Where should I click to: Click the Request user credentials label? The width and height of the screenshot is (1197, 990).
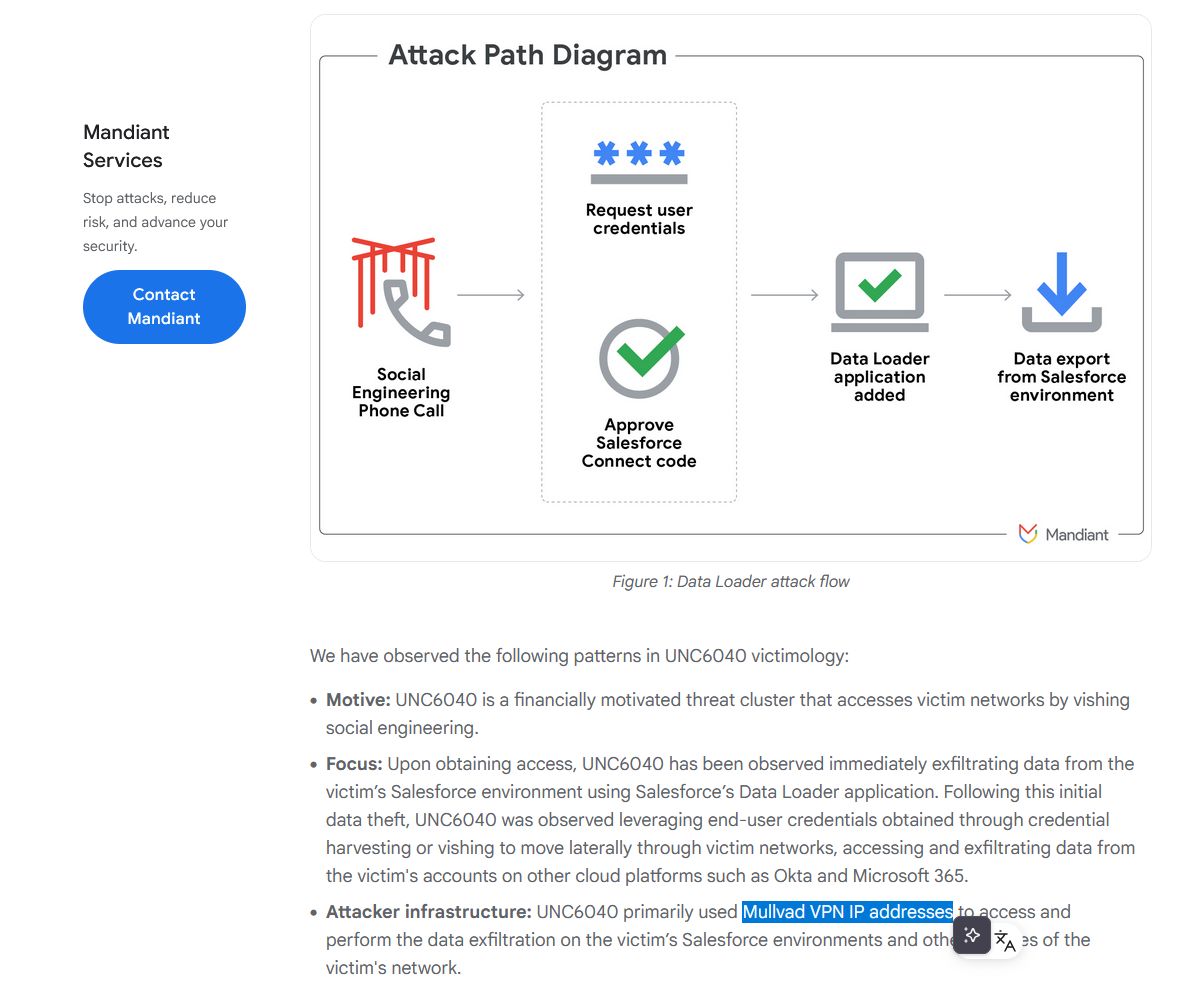(639, 219)
